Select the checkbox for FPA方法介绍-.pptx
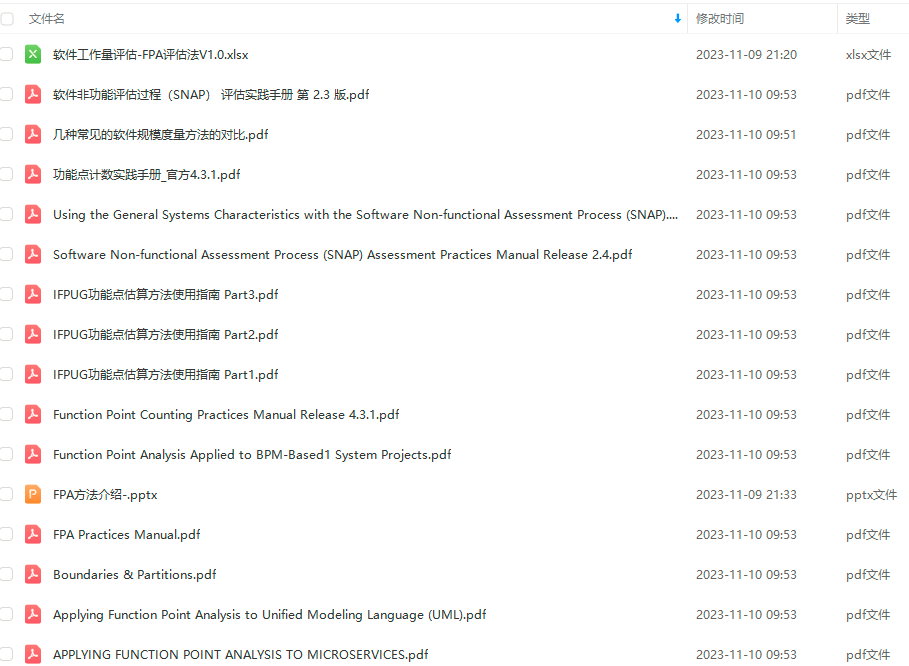This screenshot has height=666, width=909. click(7, 494)
